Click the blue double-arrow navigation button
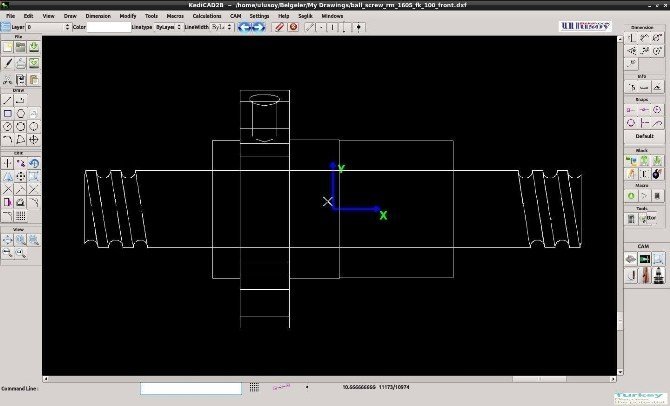The height and width of the screenshot is (406, 670). coord(250,27)
